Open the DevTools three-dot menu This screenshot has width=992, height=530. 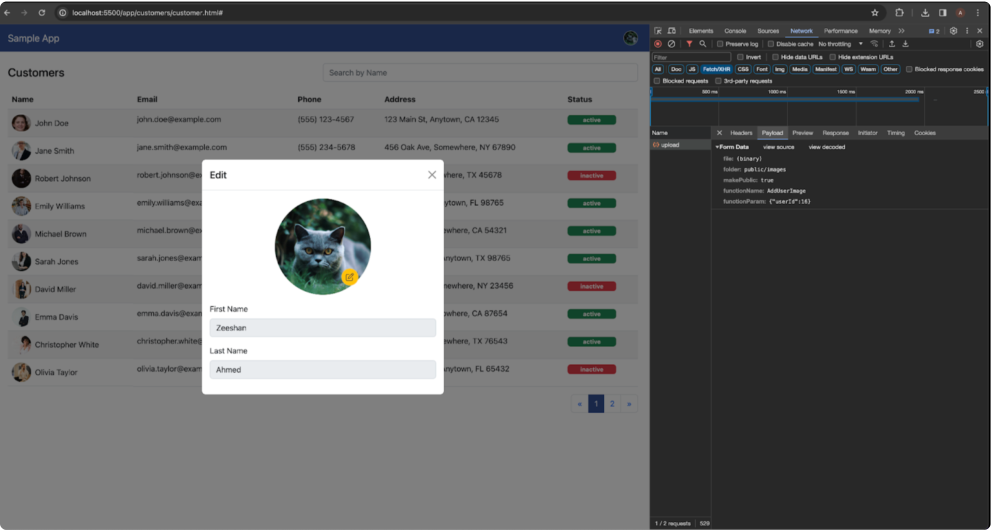pyautogui.click(x=967, y=31)
